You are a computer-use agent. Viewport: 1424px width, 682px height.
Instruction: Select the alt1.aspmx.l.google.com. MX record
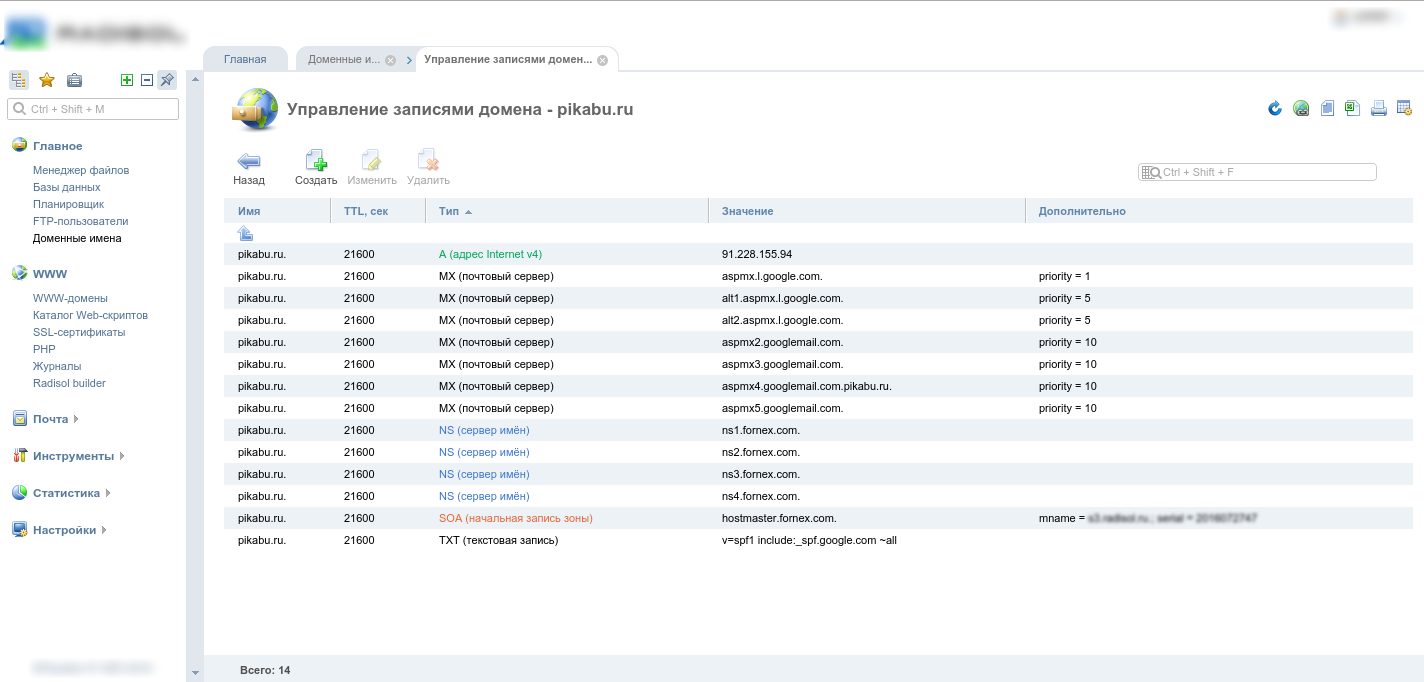tap(818, 298)
